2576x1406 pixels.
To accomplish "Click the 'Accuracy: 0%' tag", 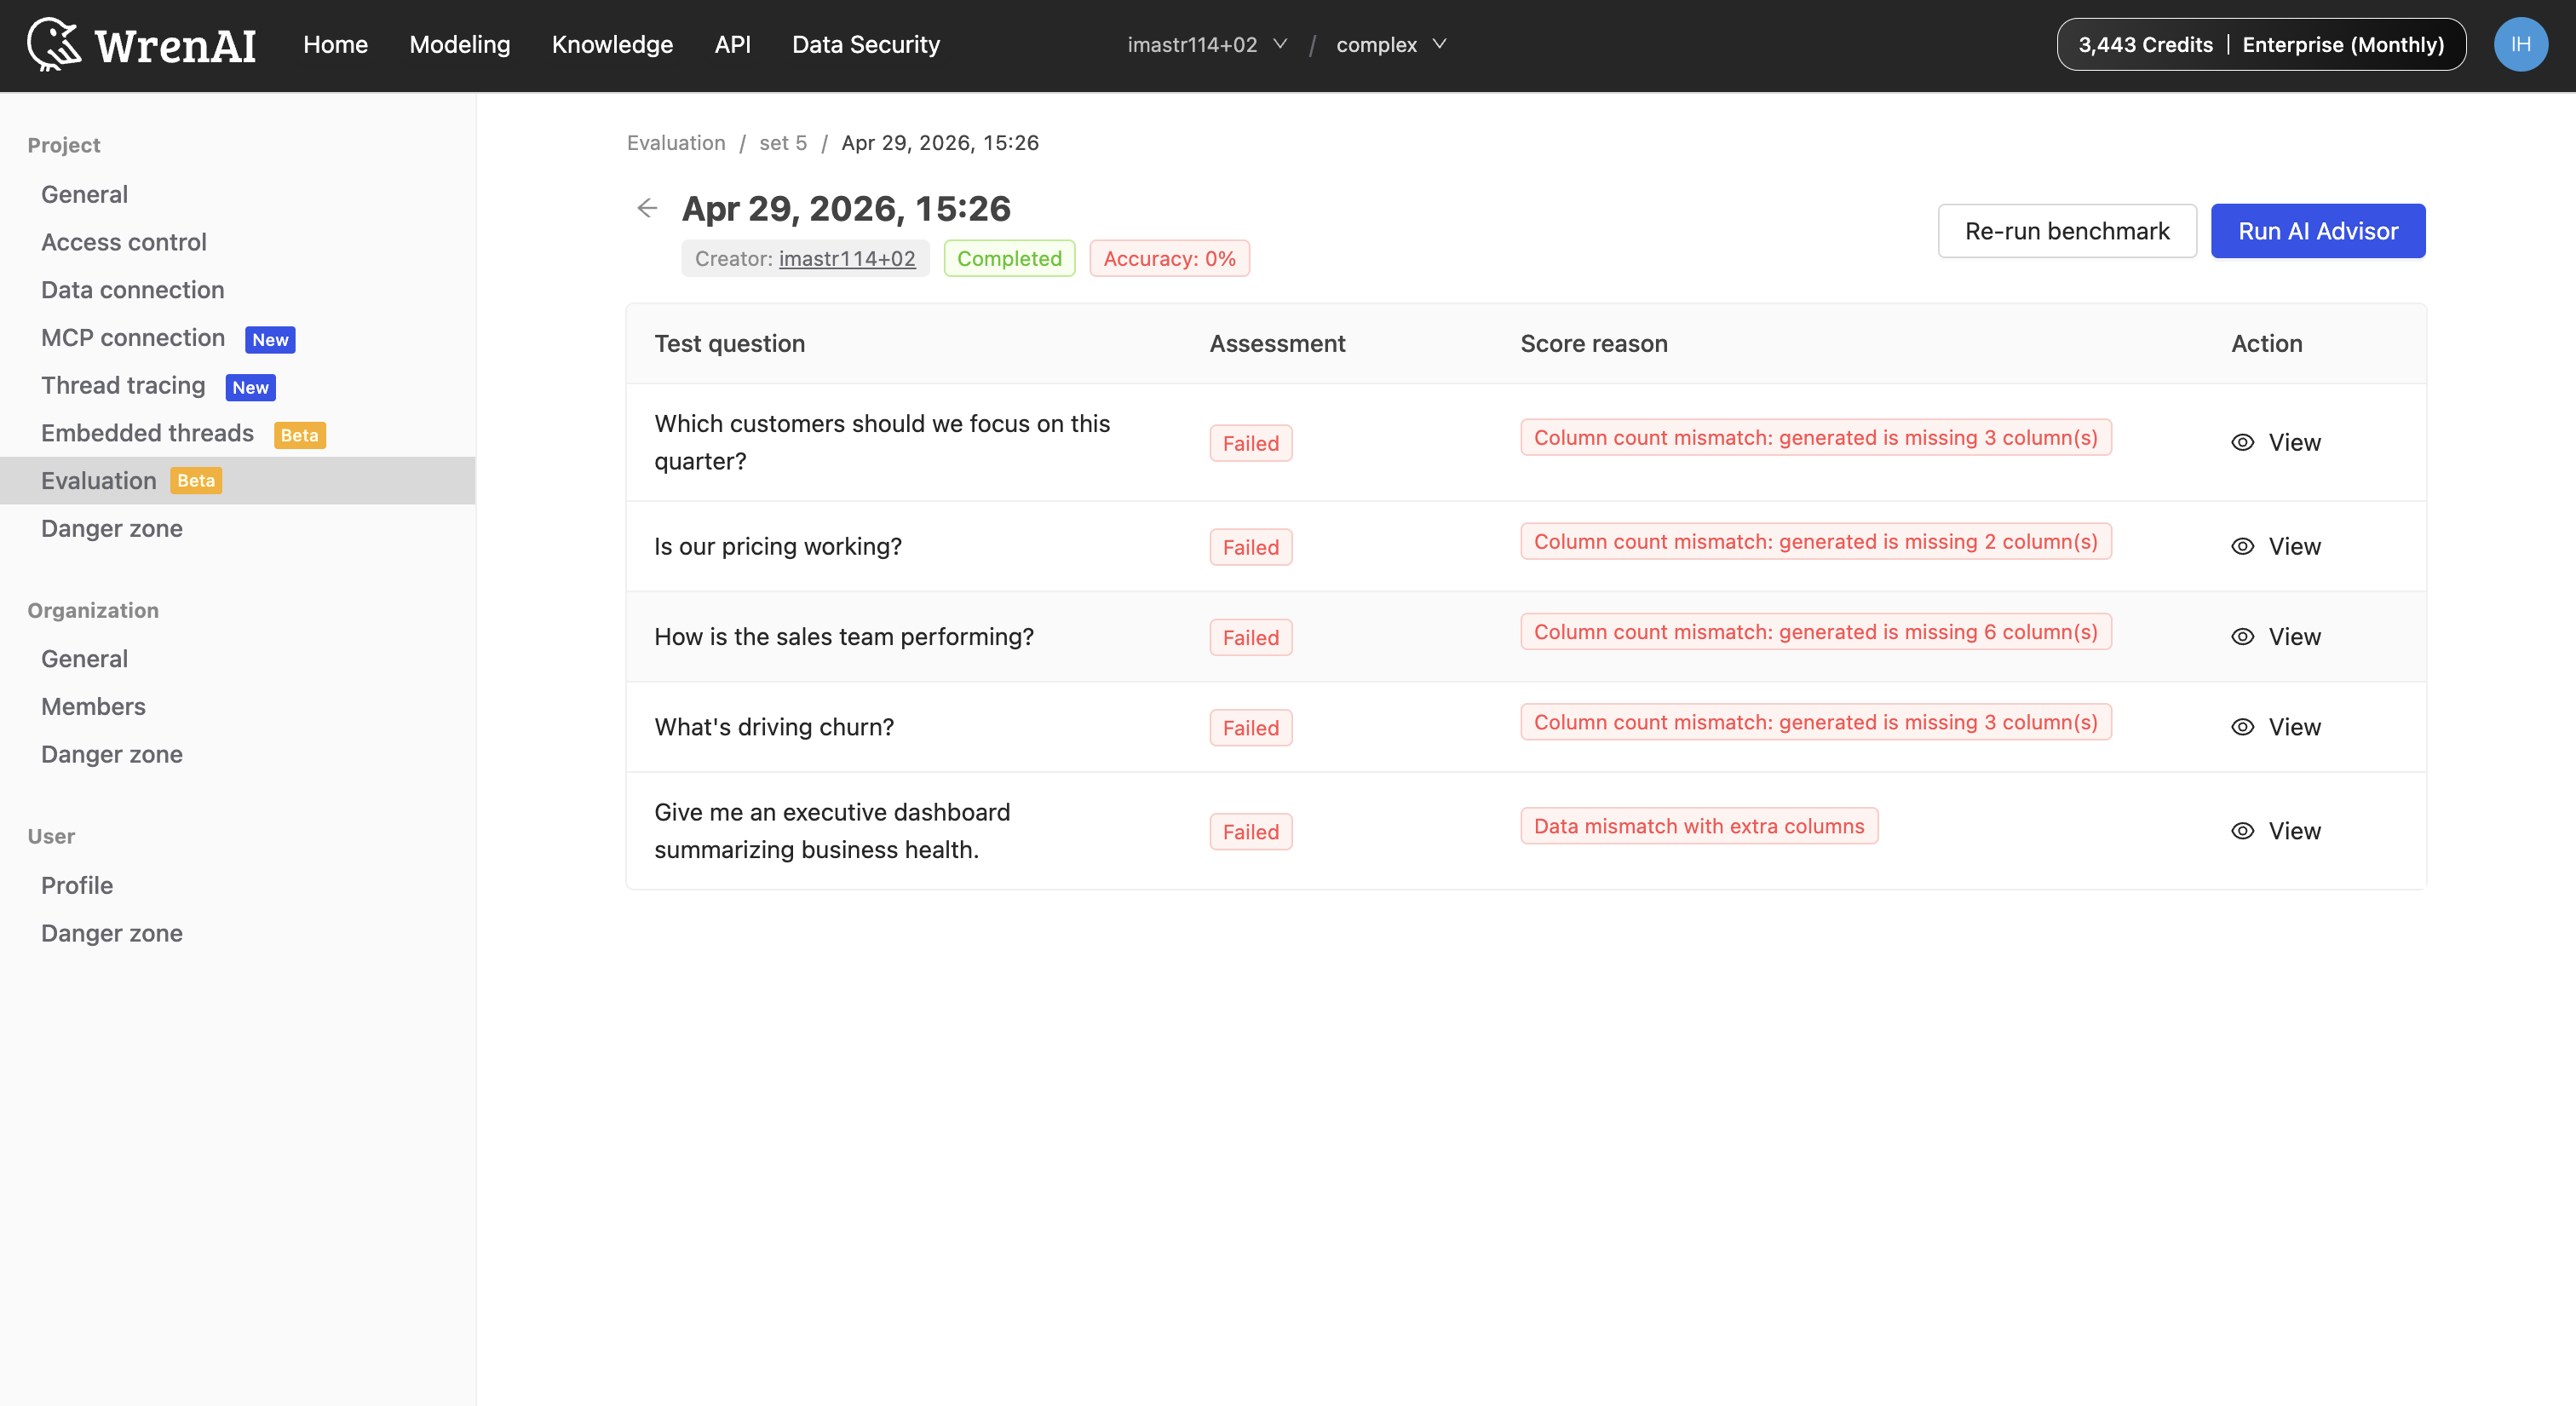I will [1169, 259].
